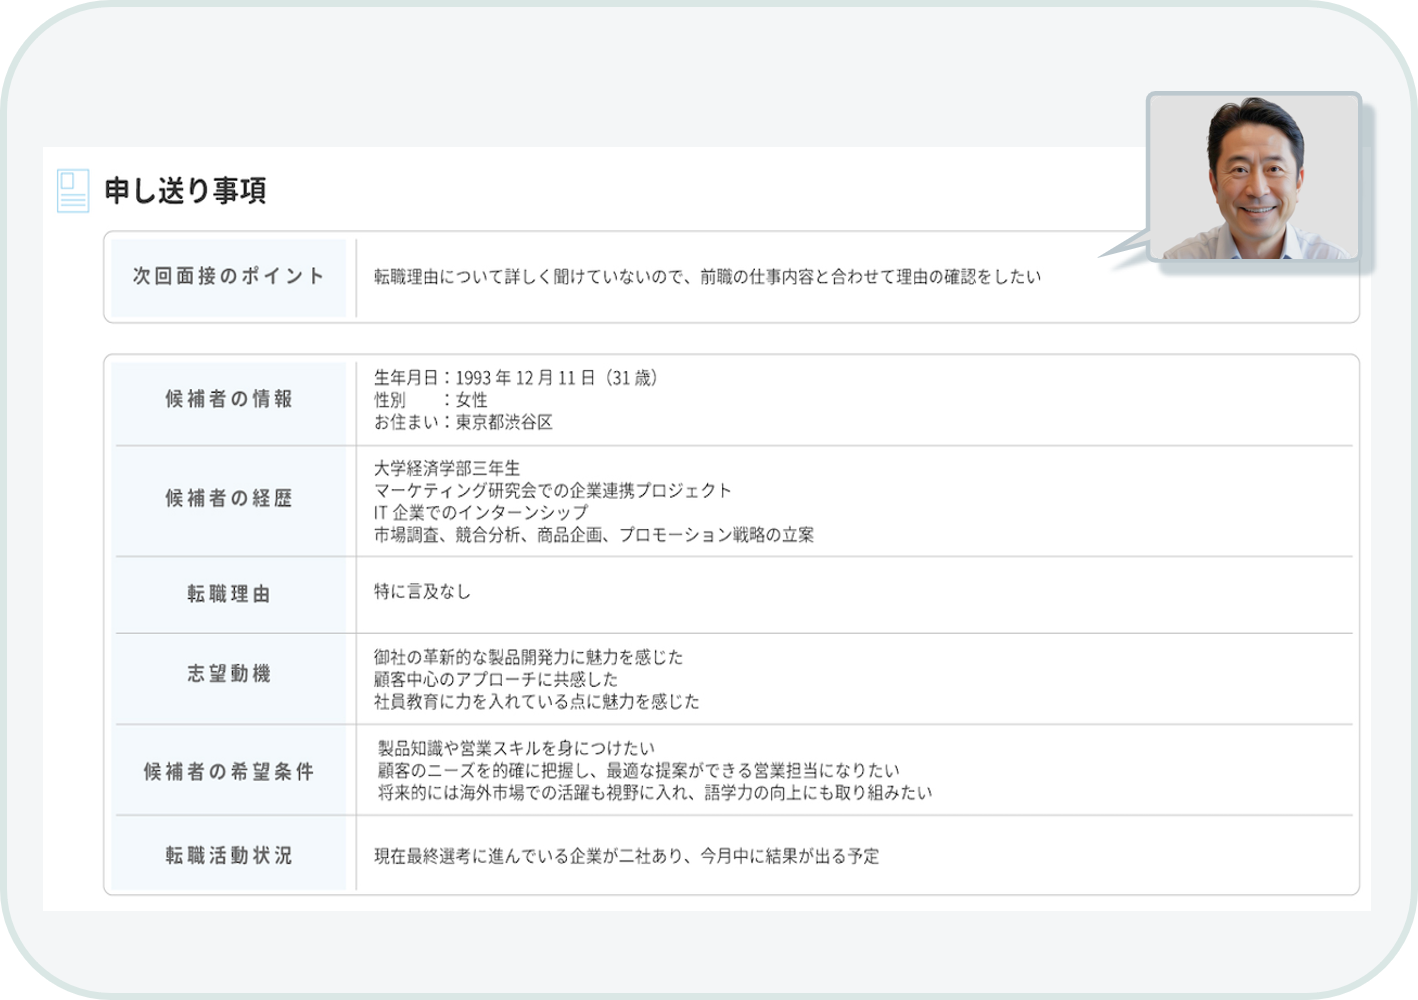Select the 候補者の経歴 row header
The height and width of the screenshot is (1000, 1418).
point(229,498)
